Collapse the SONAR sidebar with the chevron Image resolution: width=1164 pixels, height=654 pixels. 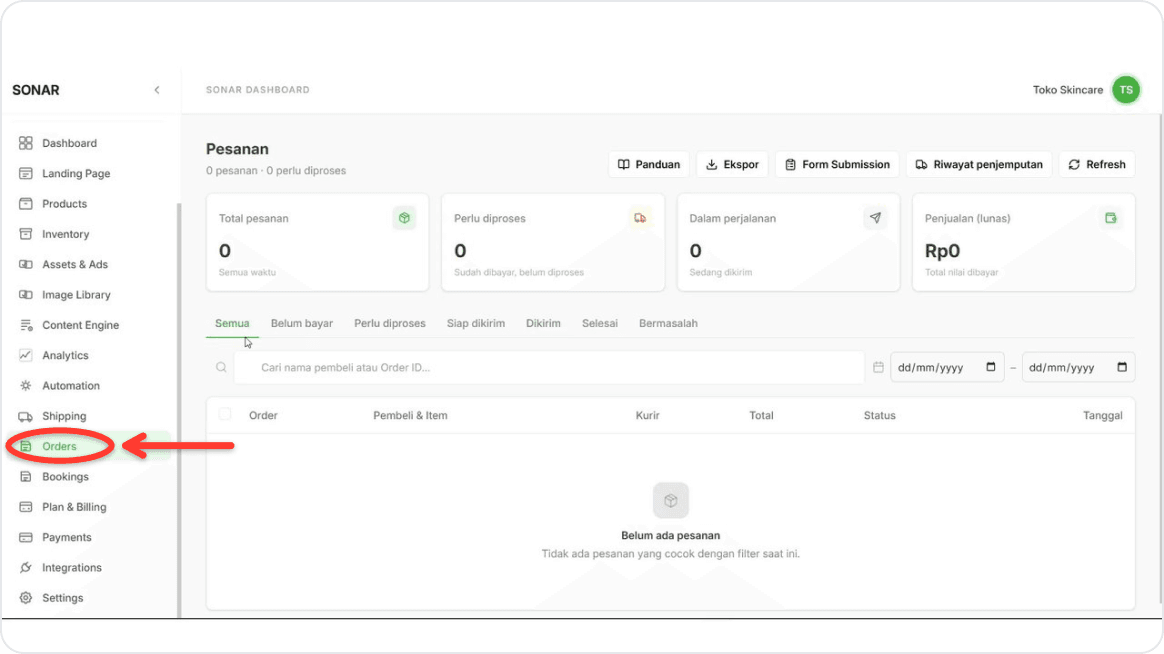tap(157, 90)
